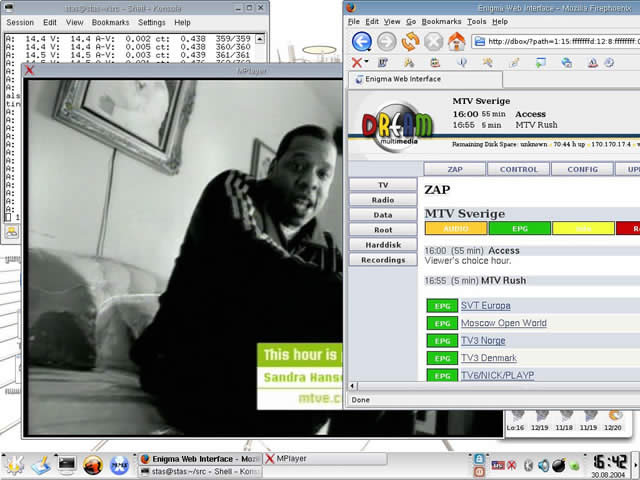
Task: Click the red globe icon in the panel
Action: pyautogui.click(x=93, y=465)
